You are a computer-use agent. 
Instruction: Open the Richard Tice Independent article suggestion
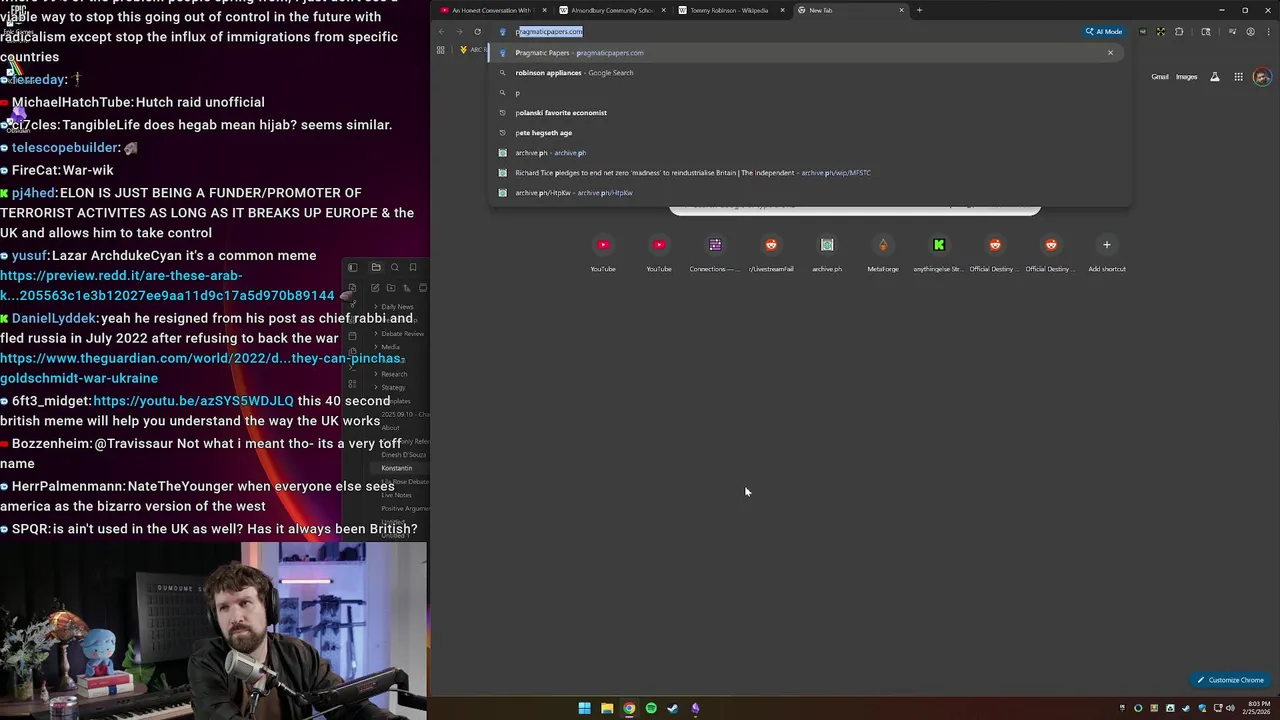click(810, 172)
